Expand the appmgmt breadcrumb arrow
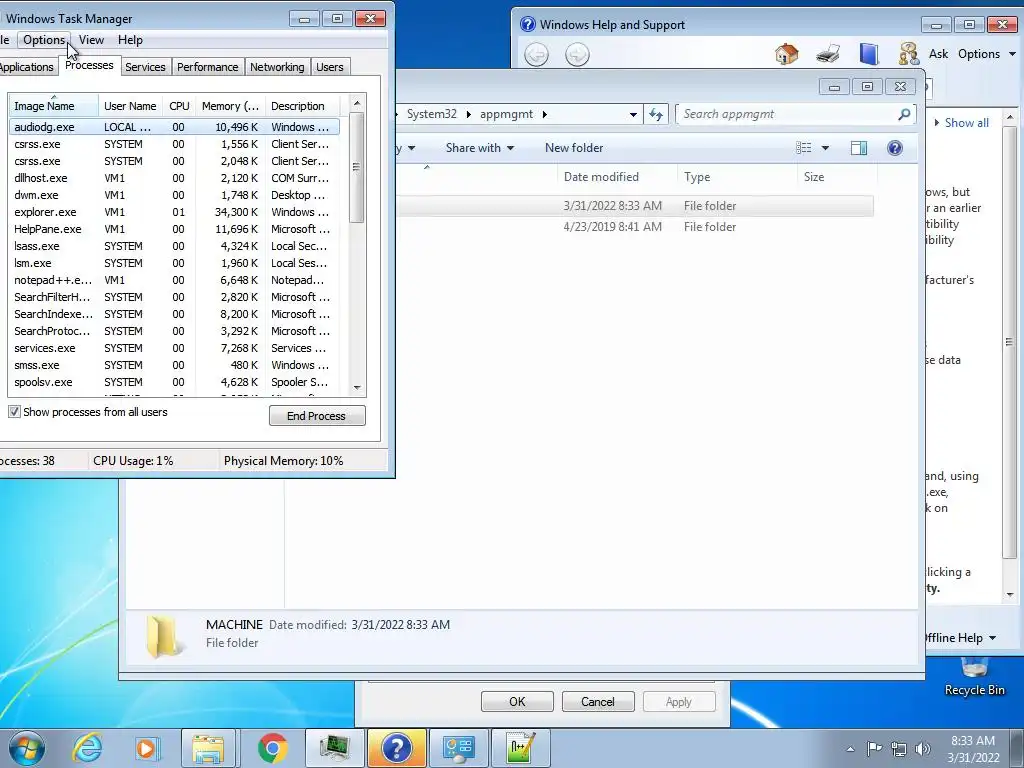This screenshot has height=768, width=1024. 545,114
